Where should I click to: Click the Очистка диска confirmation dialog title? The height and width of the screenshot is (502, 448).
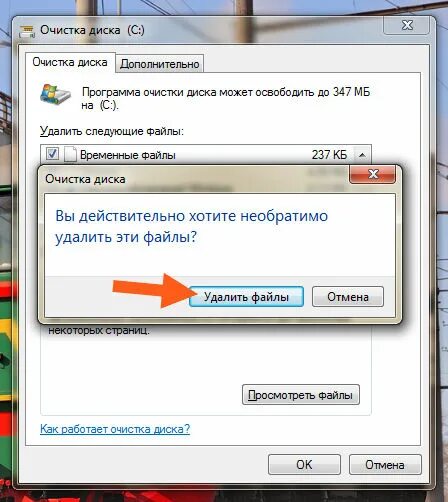tap(85, 179)
